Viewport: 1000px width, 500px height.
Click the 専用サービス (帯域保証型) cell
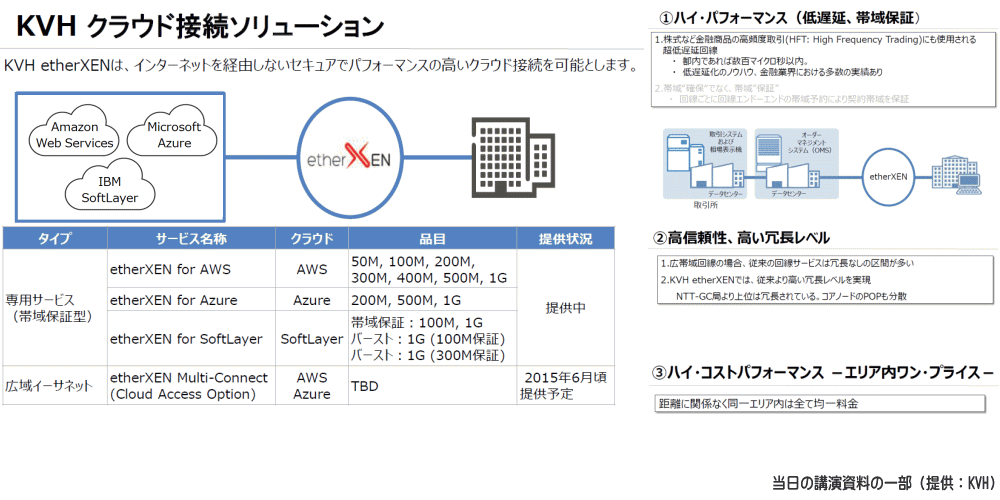tap(55, 307)
